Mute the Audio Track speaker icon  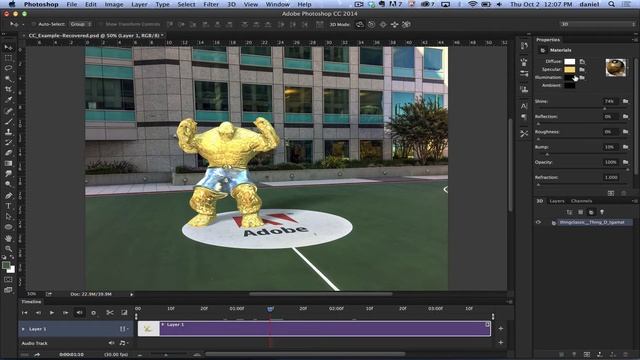pyautogui.click(x=111, y=343)
